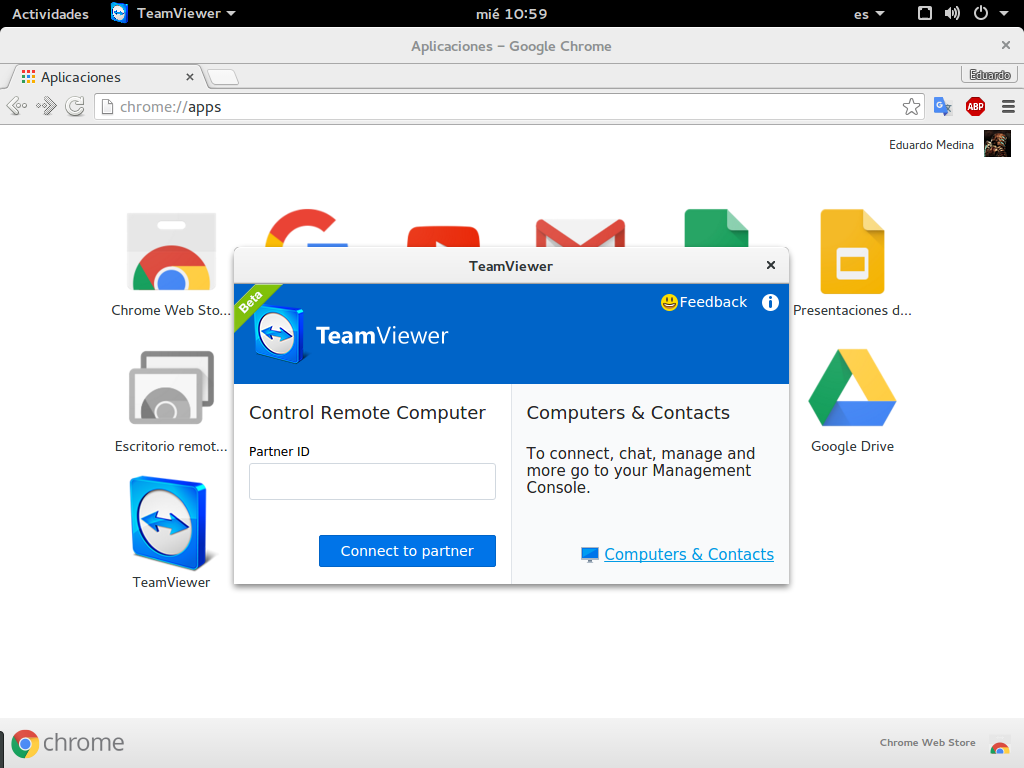Open the Chrome Web Store app icon

pyautogui.click(x=171, y=252)
